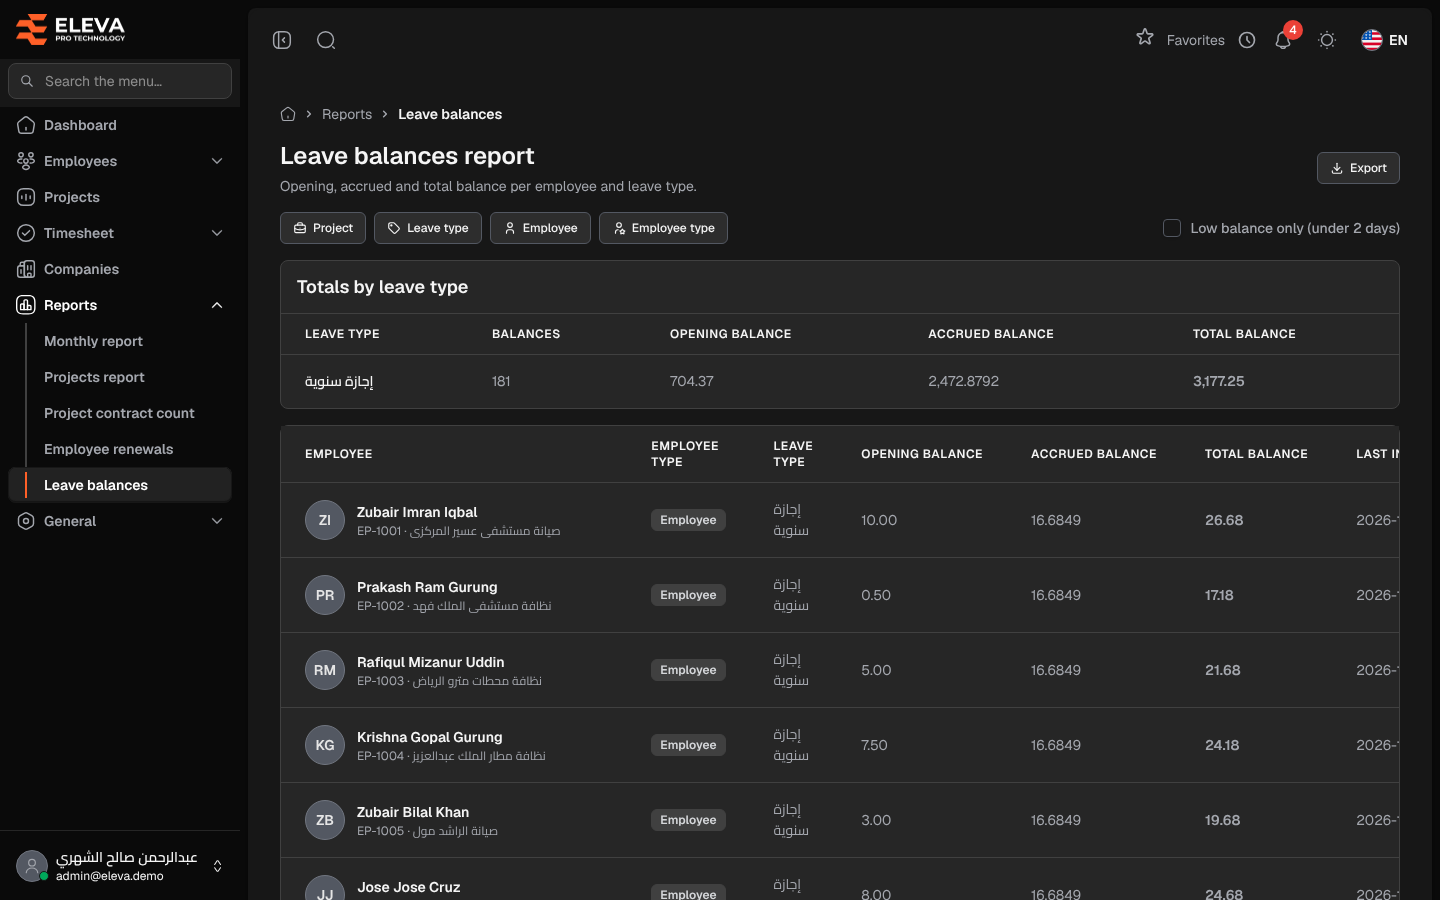The image size is (1440, 900).
Task: Go to home breadcrumb icon
Action: tap(288, 114)
